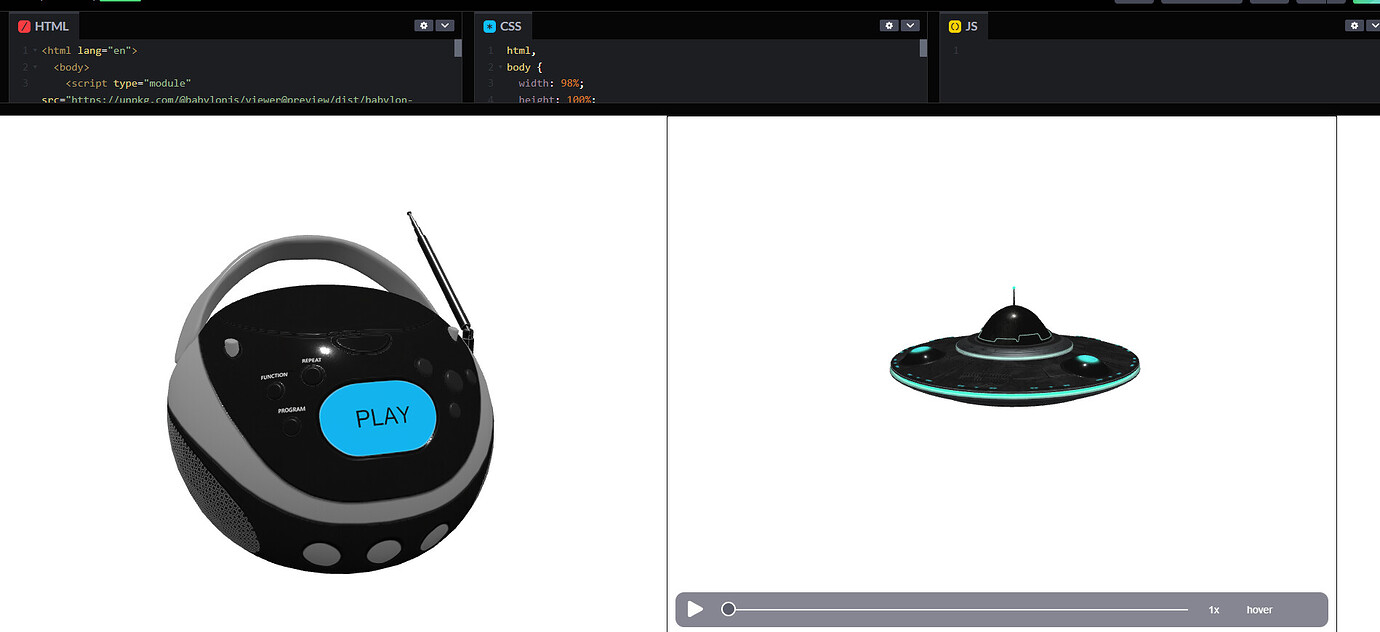Open the CSS panel settings gear
1380x632 pixels.
[x=889, y=25]
